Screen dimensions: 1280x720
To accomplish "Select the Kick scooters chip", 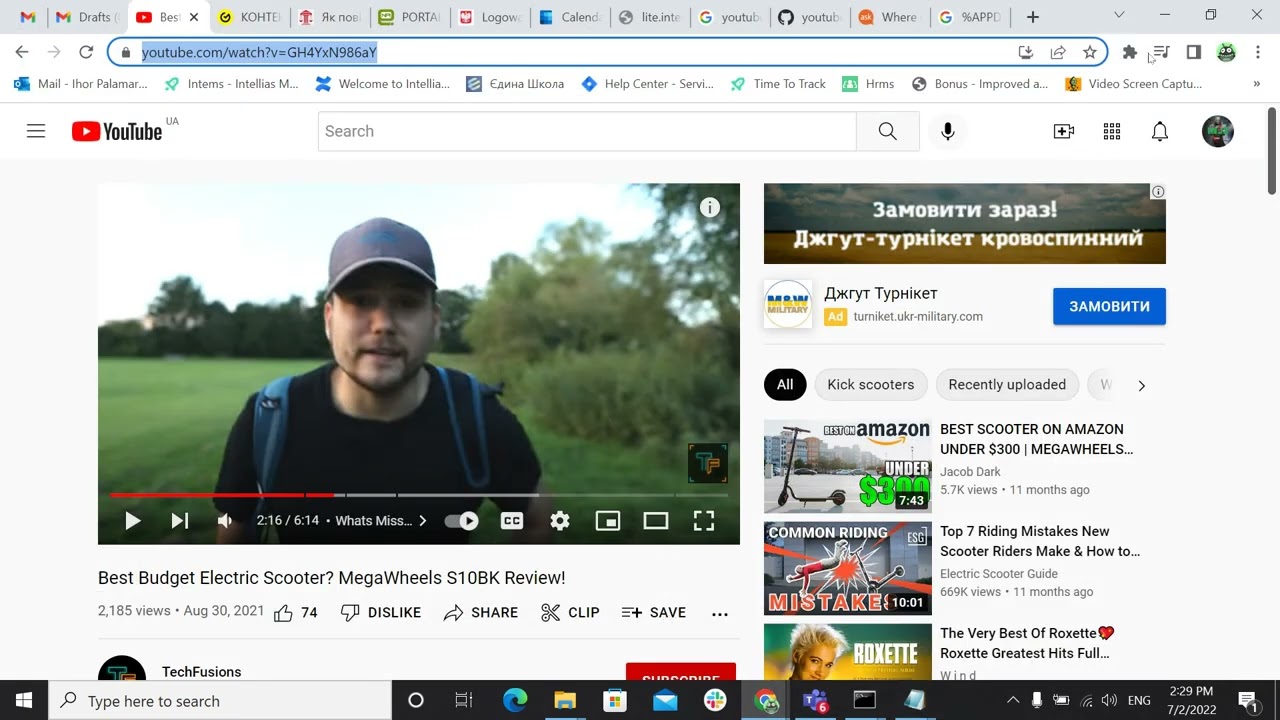I will coord(871,384).
